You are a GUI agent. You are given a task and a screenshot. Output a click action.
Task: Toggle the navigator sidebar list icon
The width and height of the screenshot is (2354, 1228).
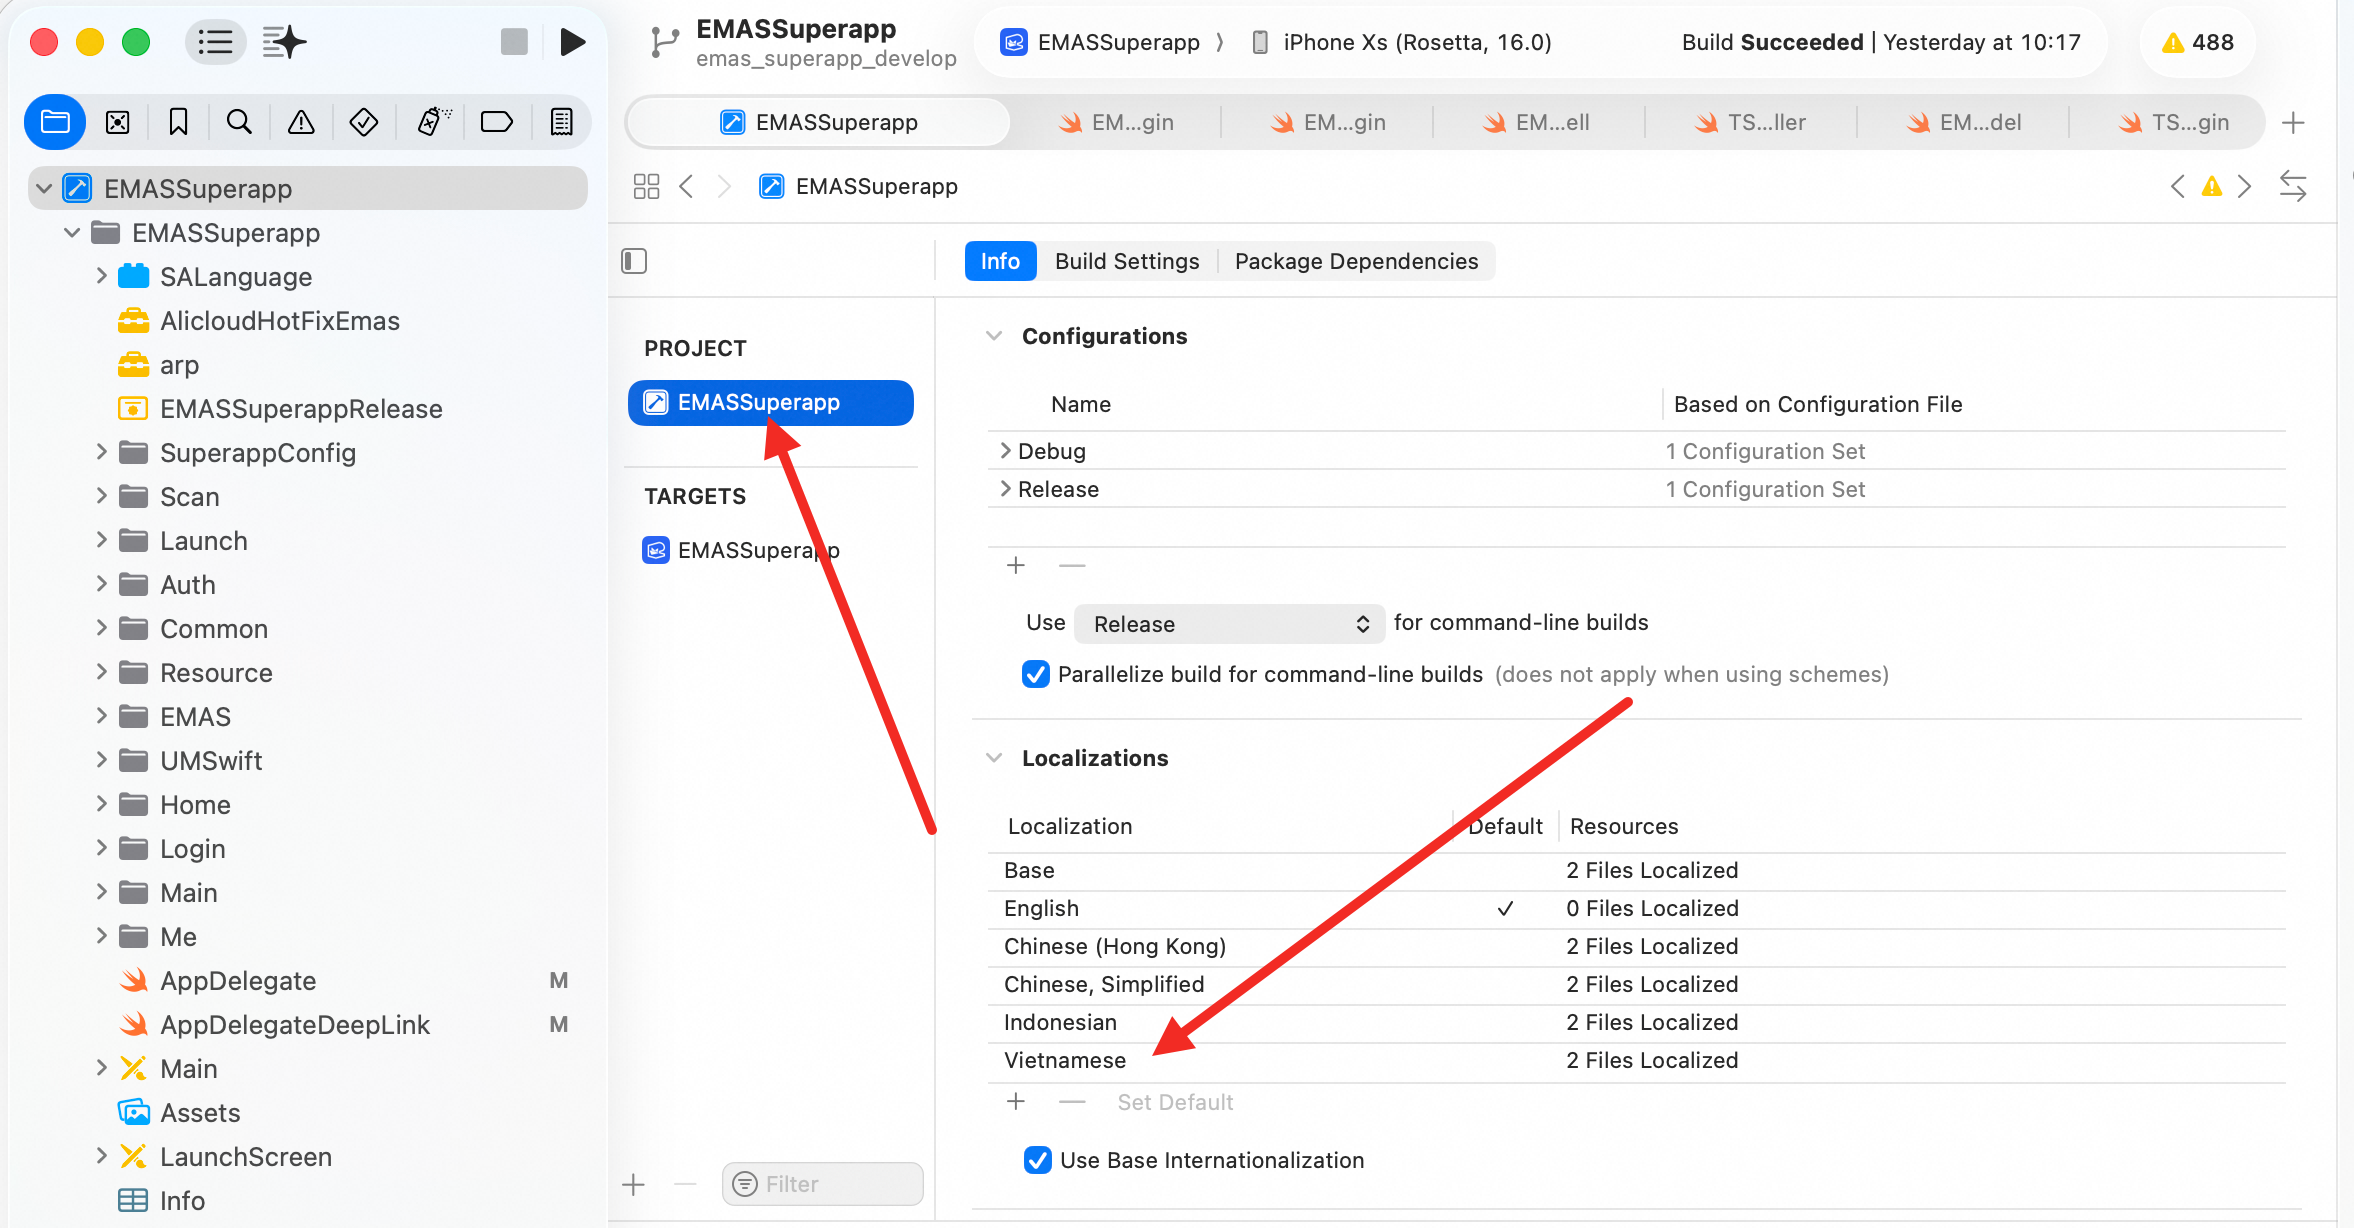[x=215, y=42]
